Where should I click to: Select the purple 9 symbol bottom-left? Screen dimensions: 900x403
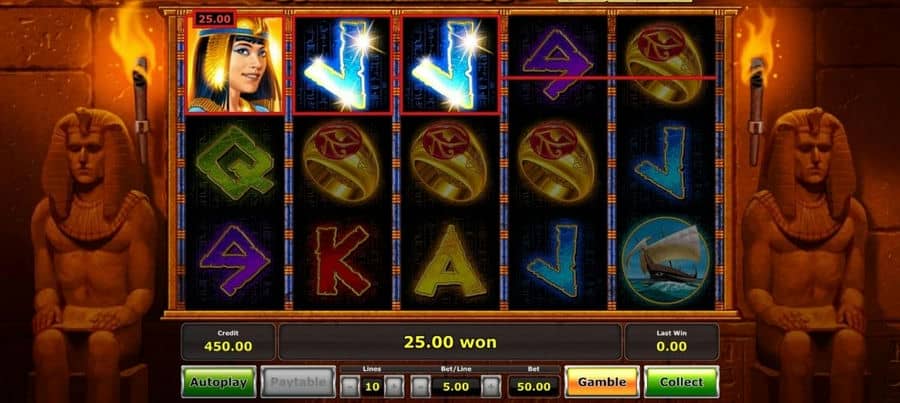coord(234,260)
